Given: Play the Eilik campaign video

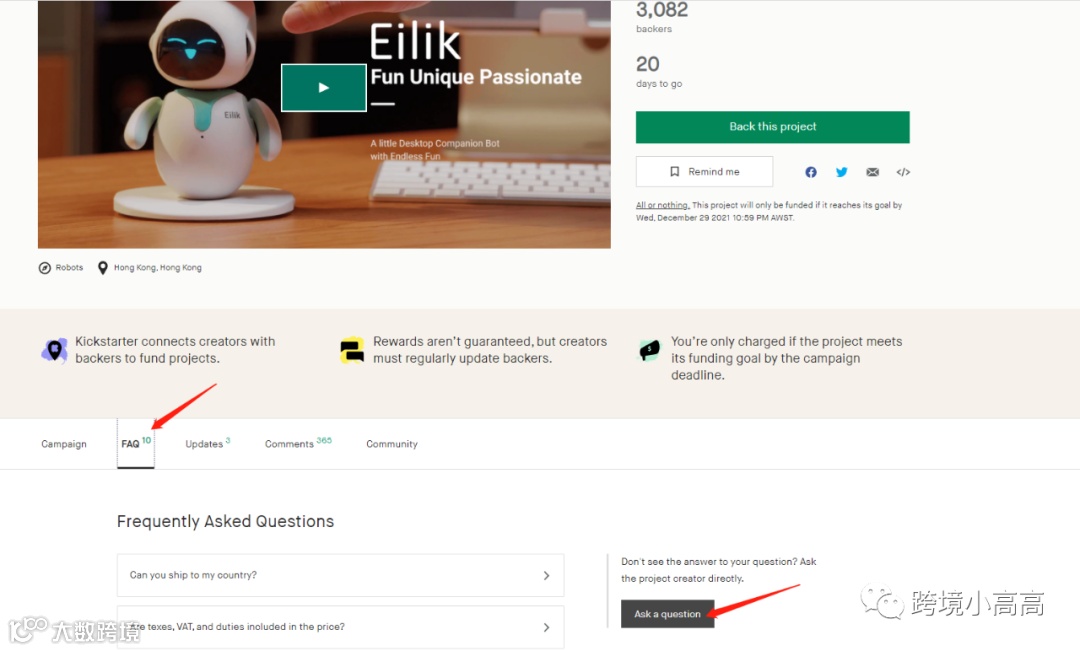Looking at the screenshot, I should click(x=324, y=87).
